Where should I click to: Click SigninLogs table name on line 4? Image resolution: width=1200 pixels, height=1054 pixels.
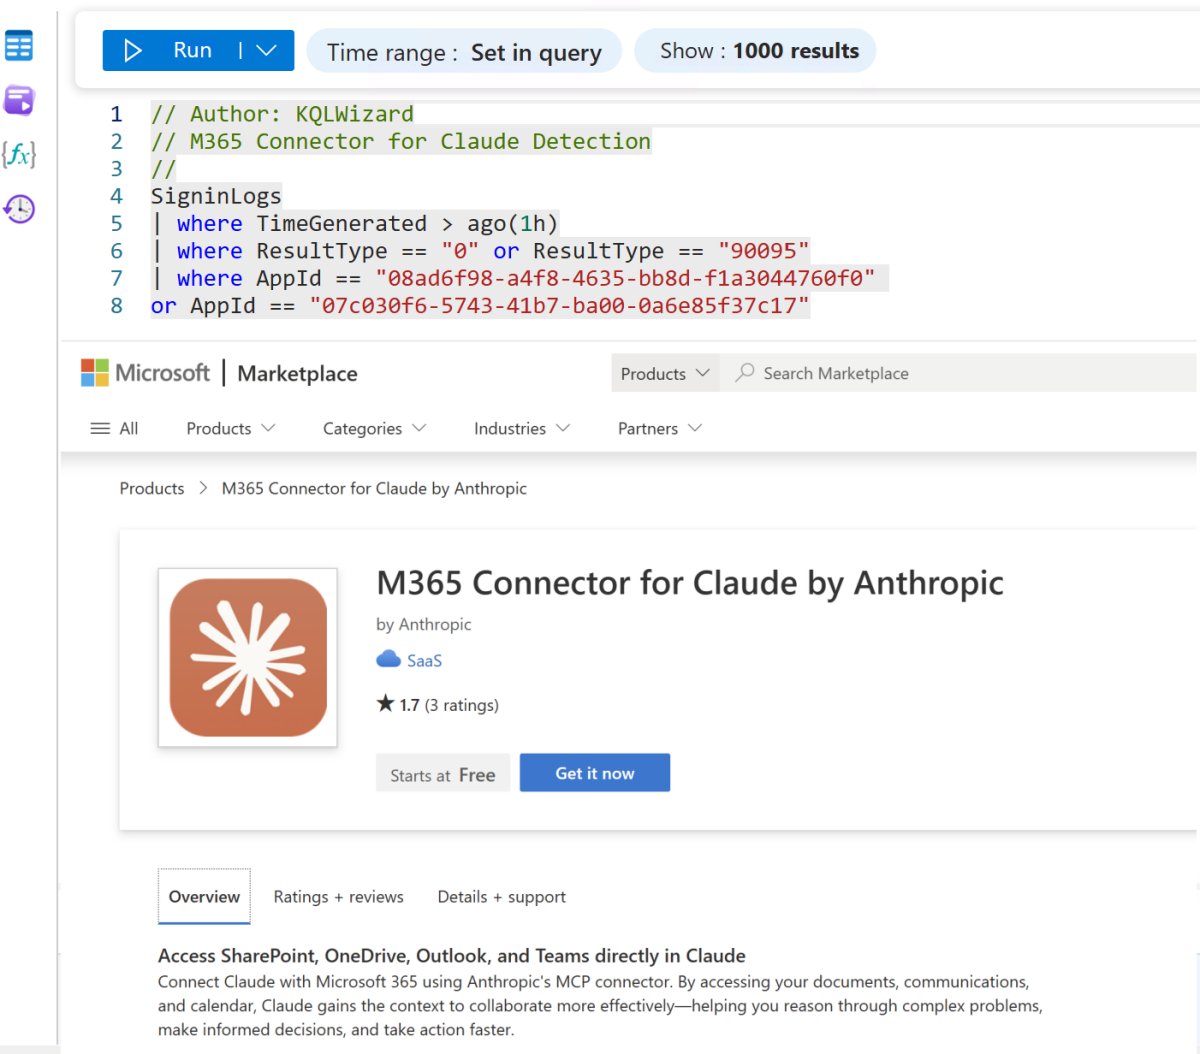tap(216, 196)
